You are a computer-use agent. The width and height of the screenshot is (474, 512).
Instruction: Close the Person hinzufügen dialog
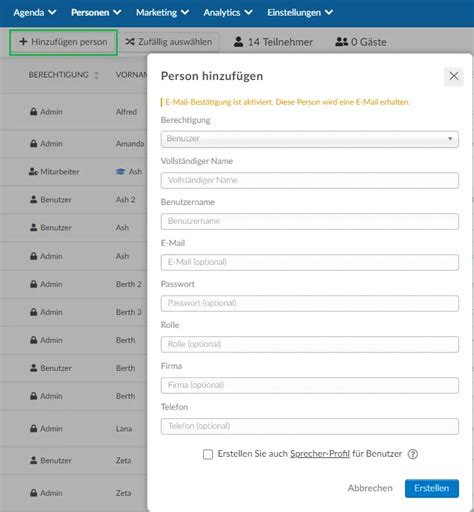454,76
